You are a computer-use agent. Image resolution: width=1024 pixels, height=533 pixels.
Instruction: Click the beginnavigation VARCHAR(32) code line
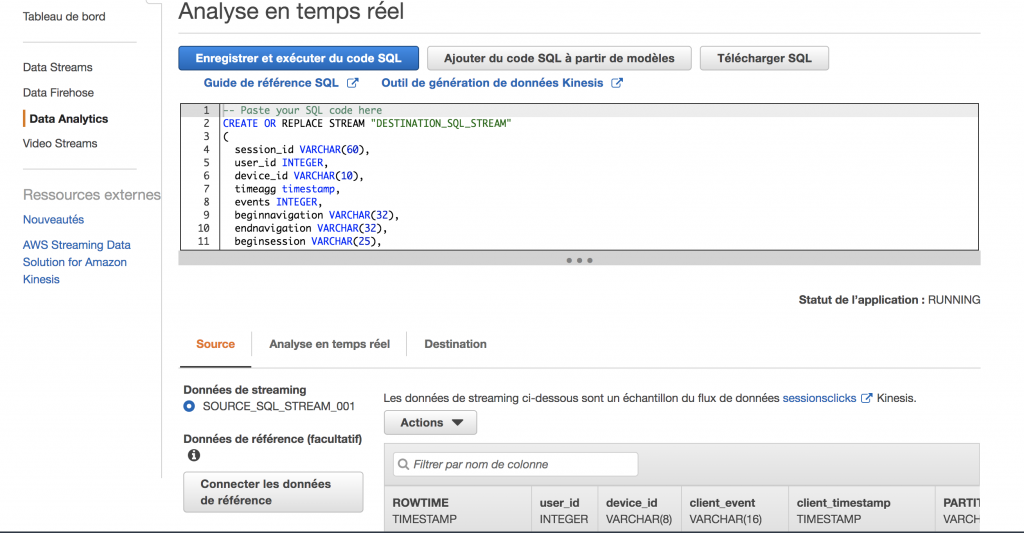click(x=317, y=215)
